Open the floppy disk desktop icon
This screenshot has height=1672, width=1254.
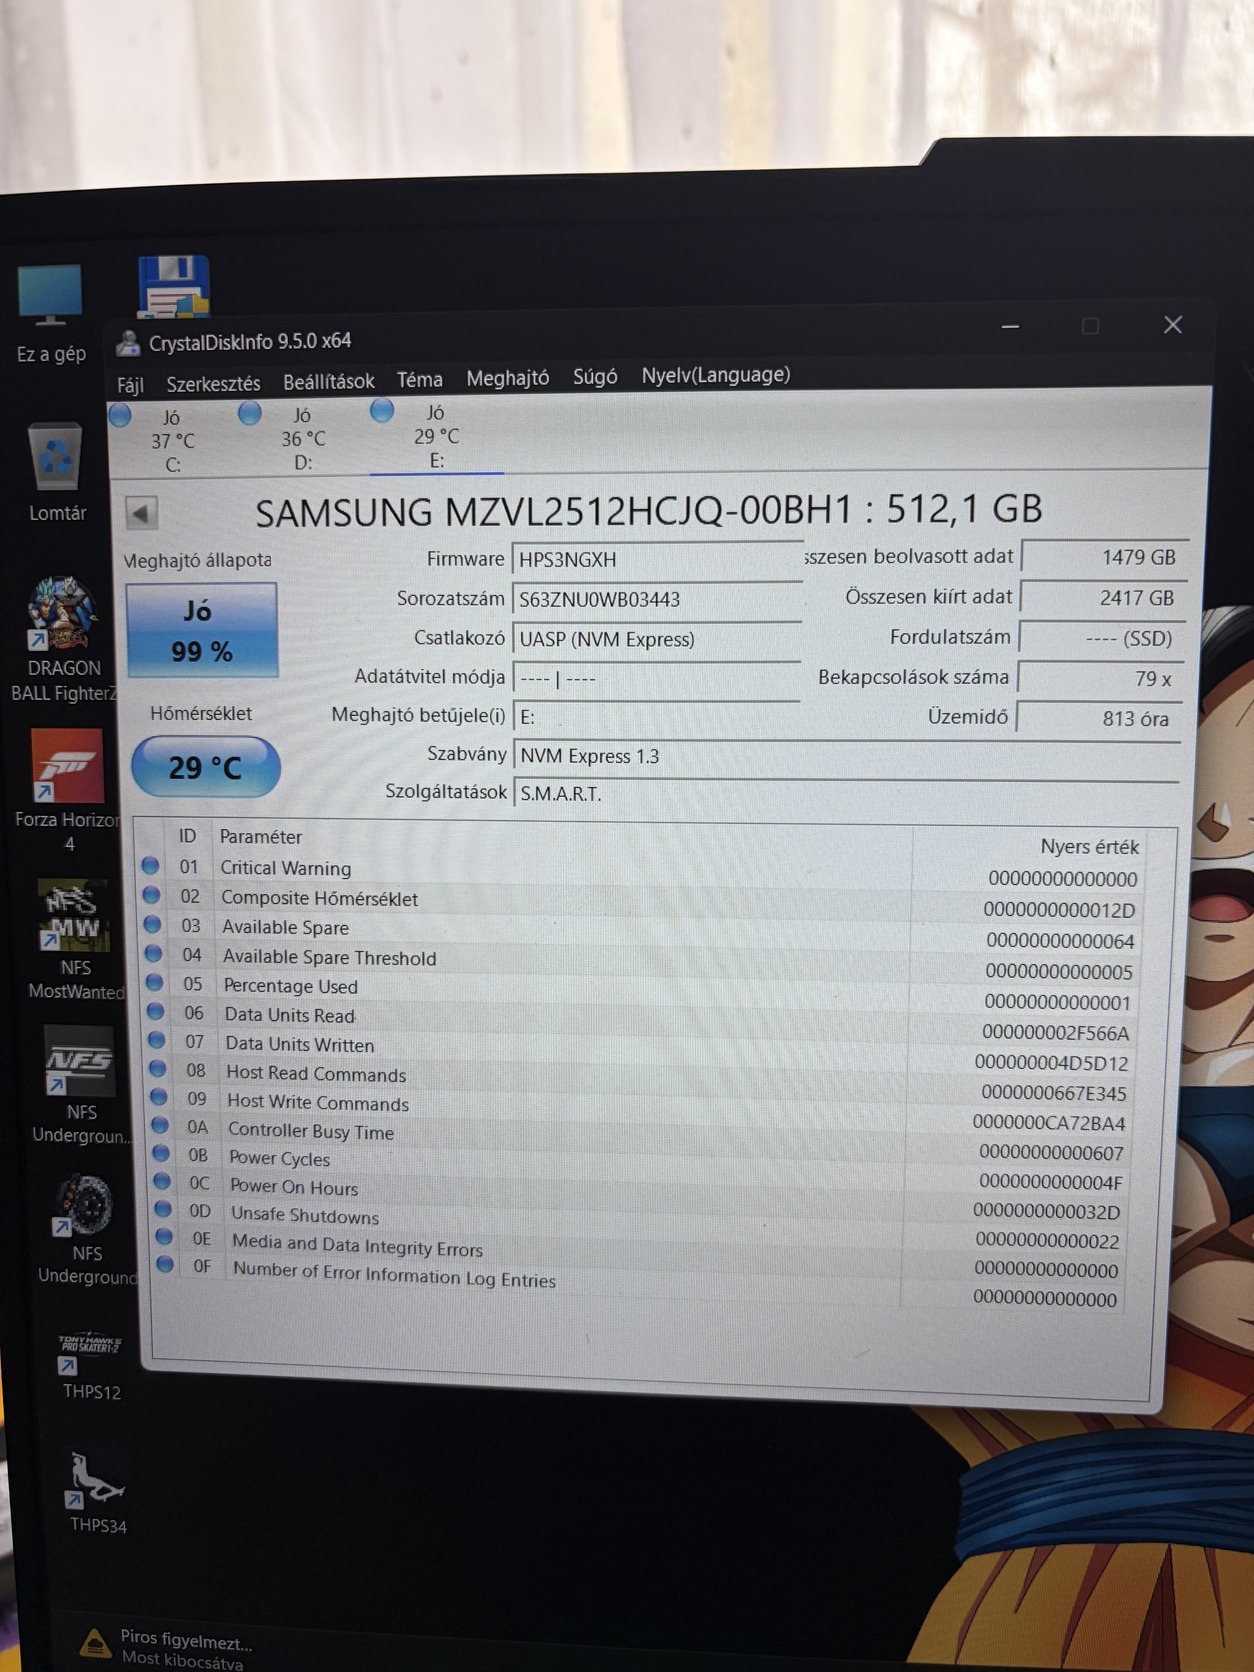click(174, 286)
